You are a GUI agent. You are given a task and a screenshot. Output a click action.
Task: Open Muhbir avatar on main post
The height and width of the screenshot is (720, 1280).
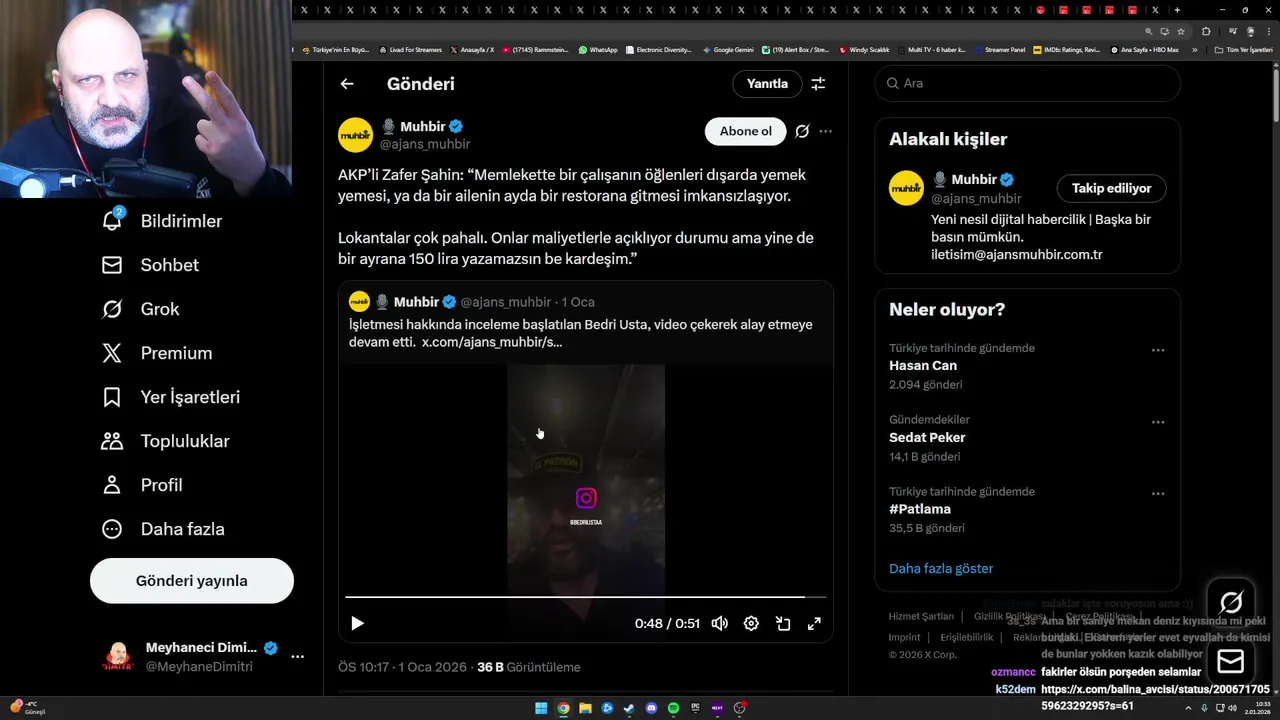click(355, 135)
